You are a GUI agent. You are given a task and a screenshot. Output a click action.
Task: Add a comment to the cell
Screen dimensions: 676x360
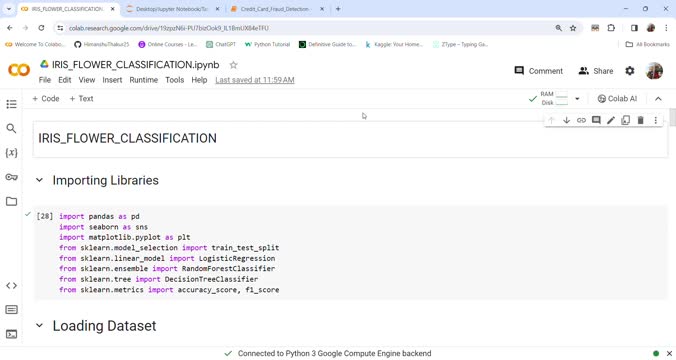596,120
